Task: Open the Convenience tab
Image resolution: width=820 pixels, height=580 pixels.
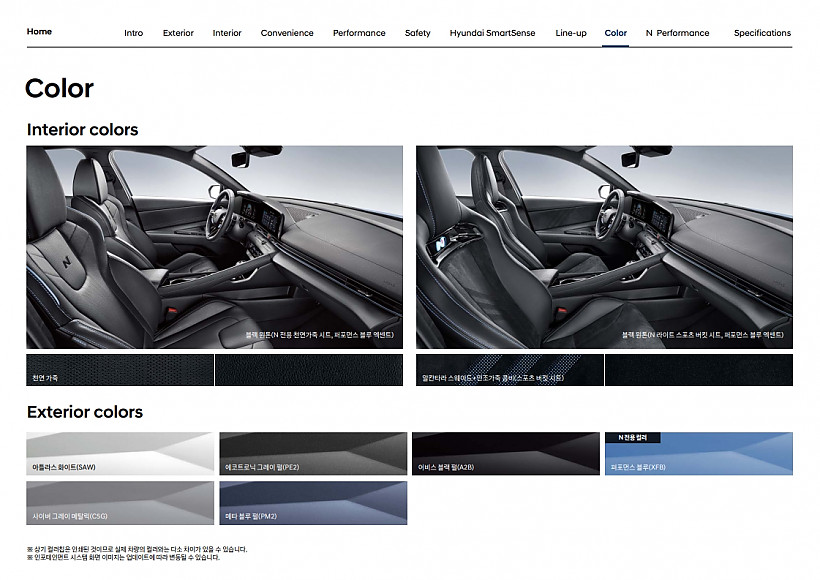Action: [x=287, y=33]
